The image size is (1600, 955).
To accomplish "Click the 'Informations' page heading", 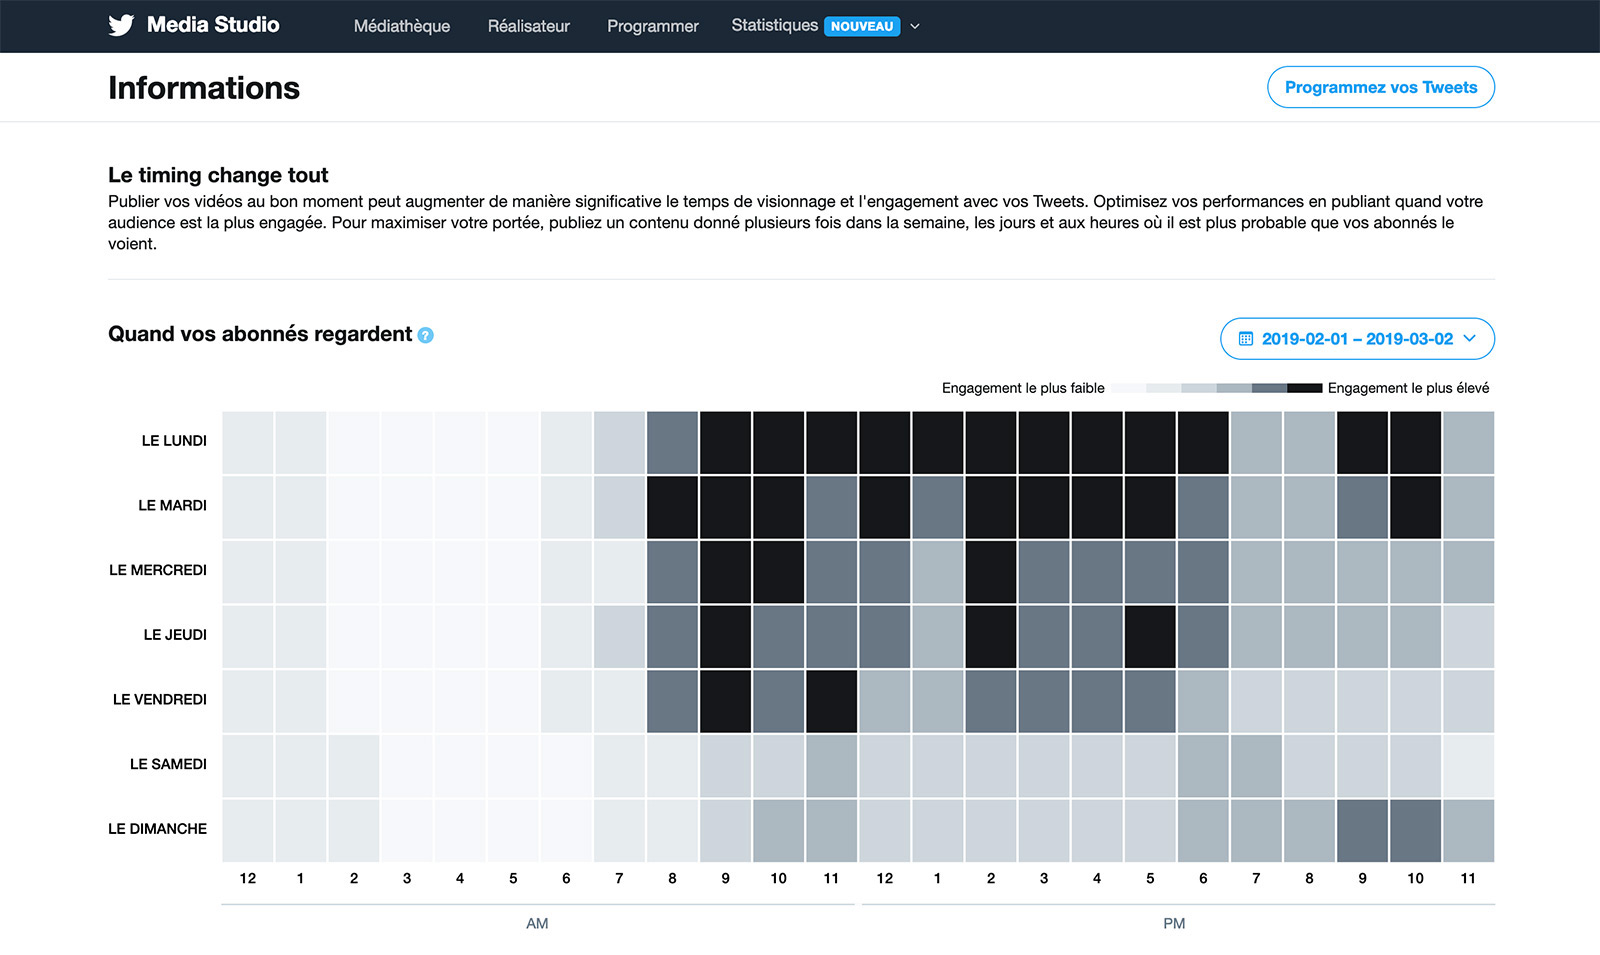I will (204, 88).
